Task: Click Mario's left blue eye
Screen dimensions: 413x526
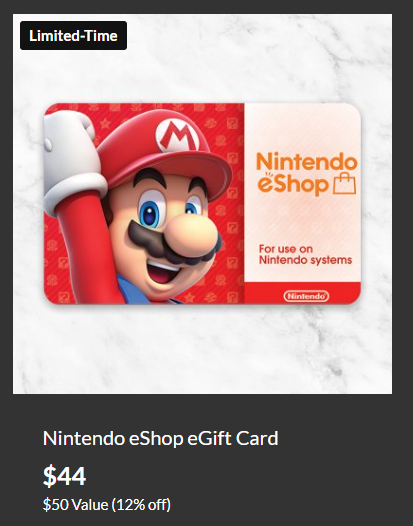Action: click(150, 213)
